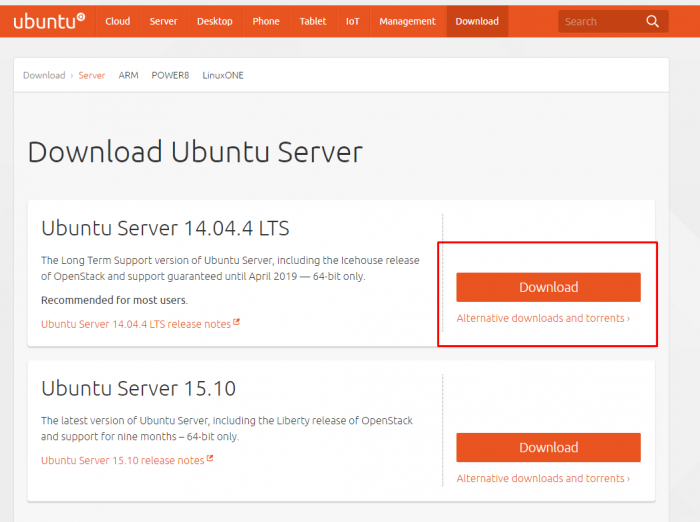700x522 pixels.
Task: Click the search magnifier icon
Action: point(652,21)
